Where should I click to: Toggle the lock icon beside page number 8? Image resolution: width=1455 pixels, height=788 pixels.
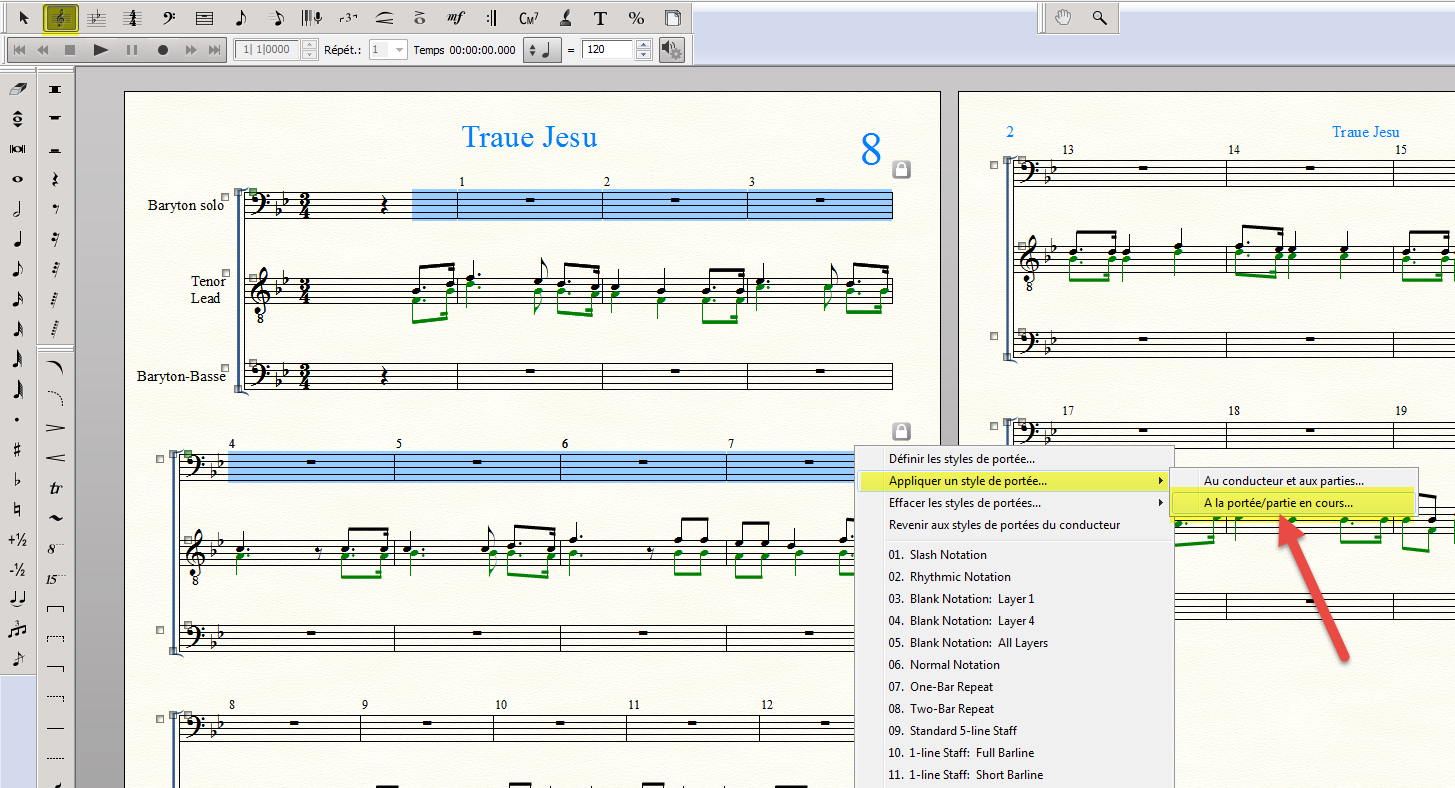pyautogui.click(x=901, y=169)
